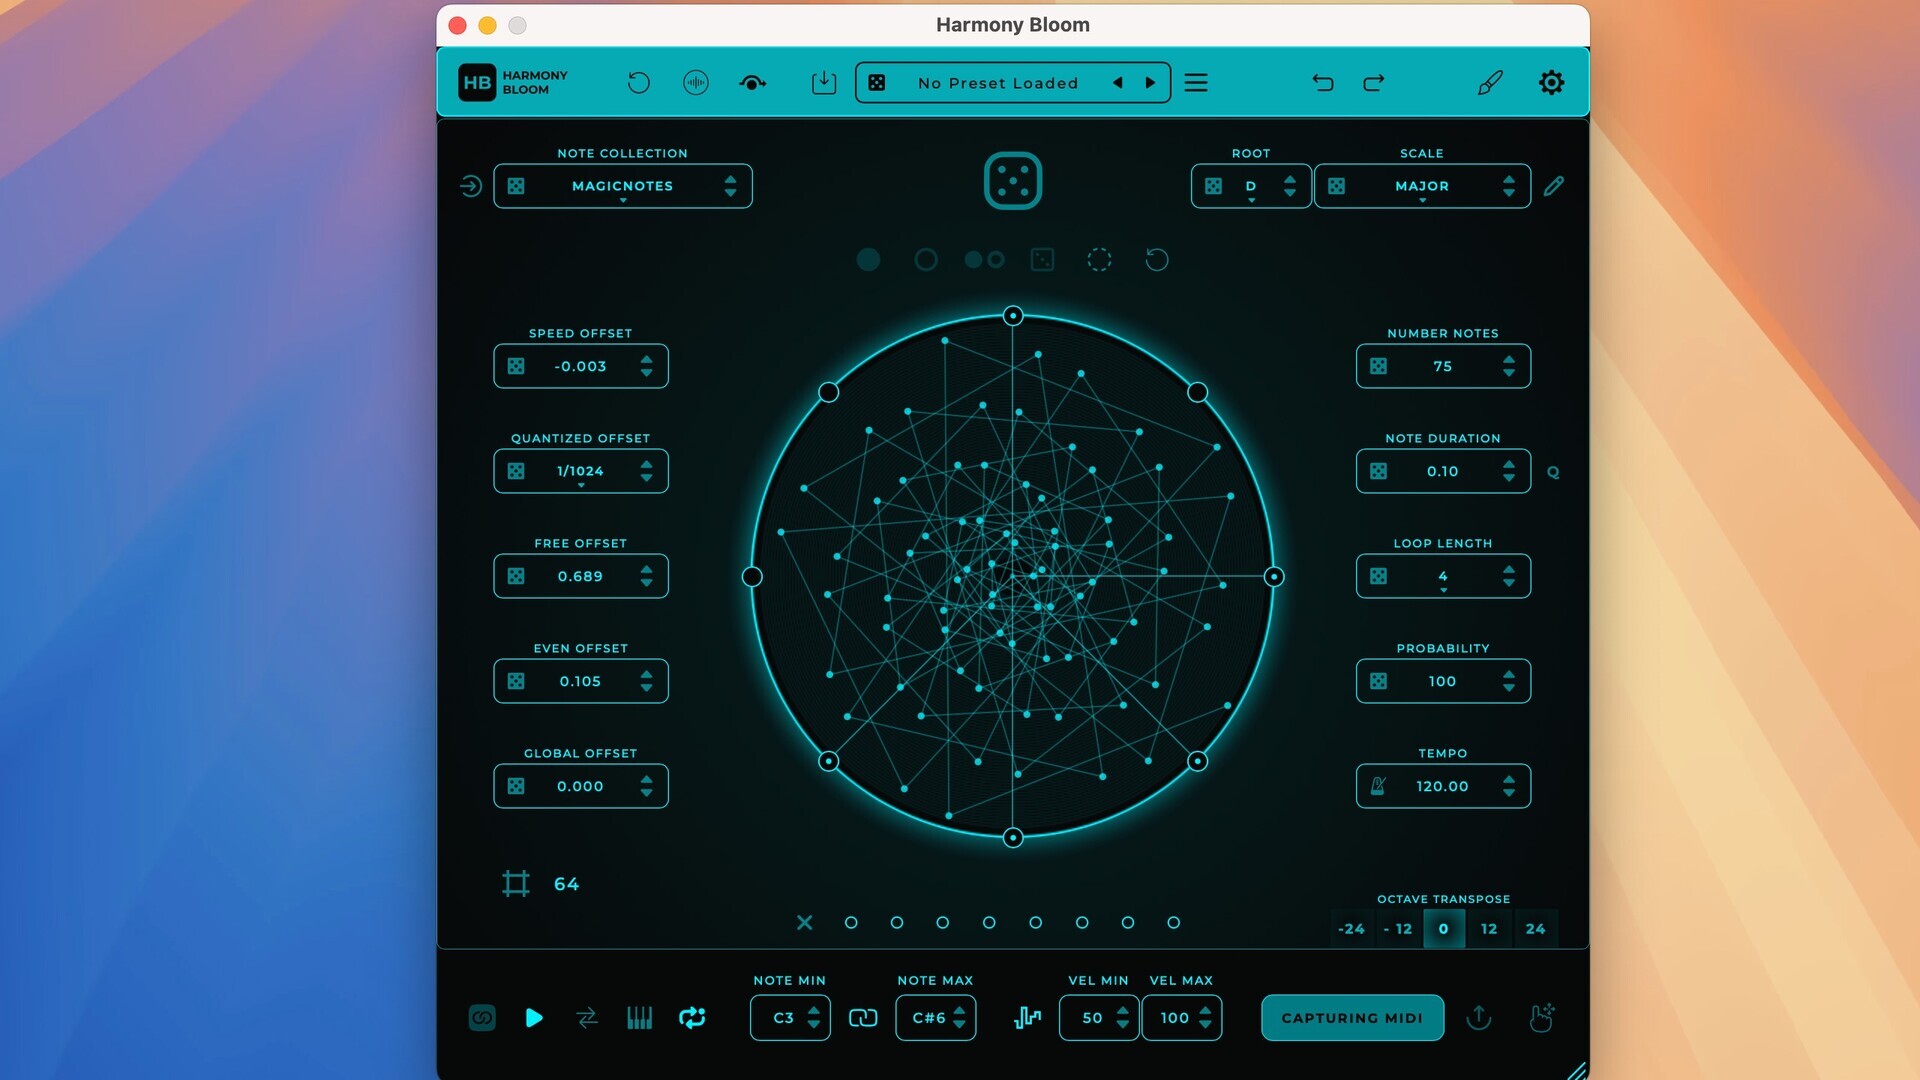Randomize Speed Offset with dice icon
1920x1080 pixels.
tap(516, 366)
